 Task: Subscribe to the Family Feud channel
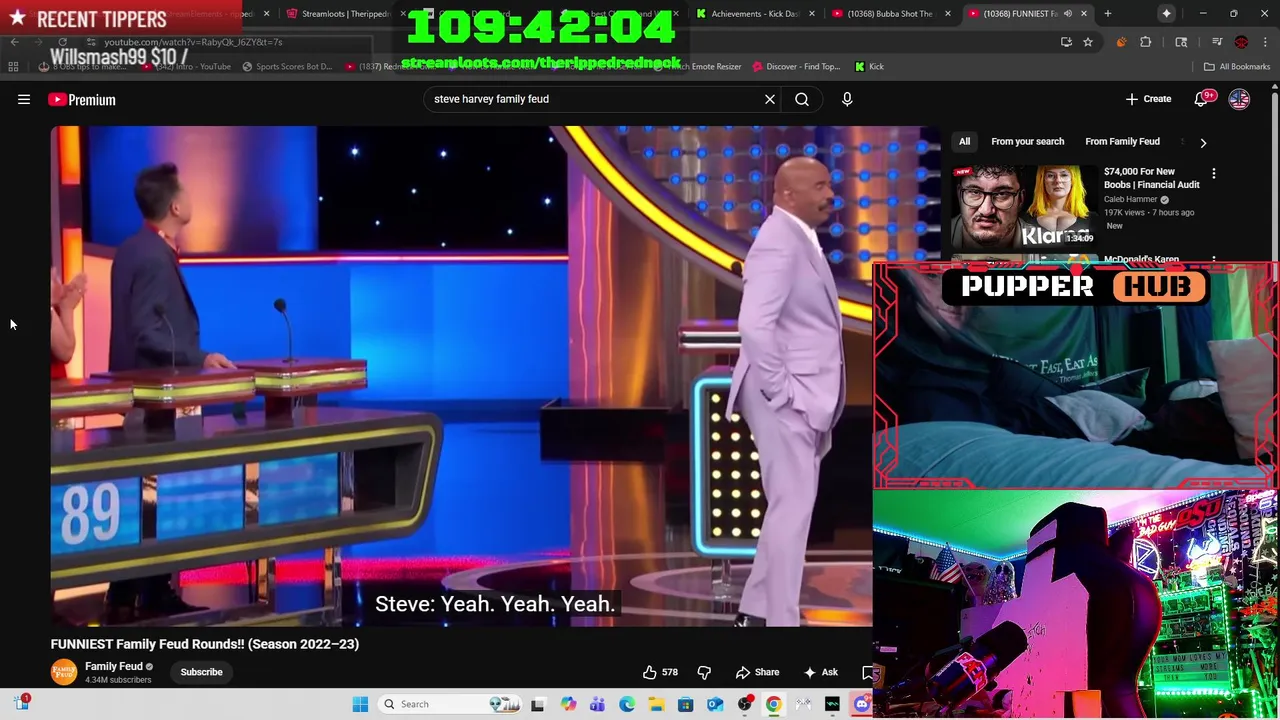201,672
